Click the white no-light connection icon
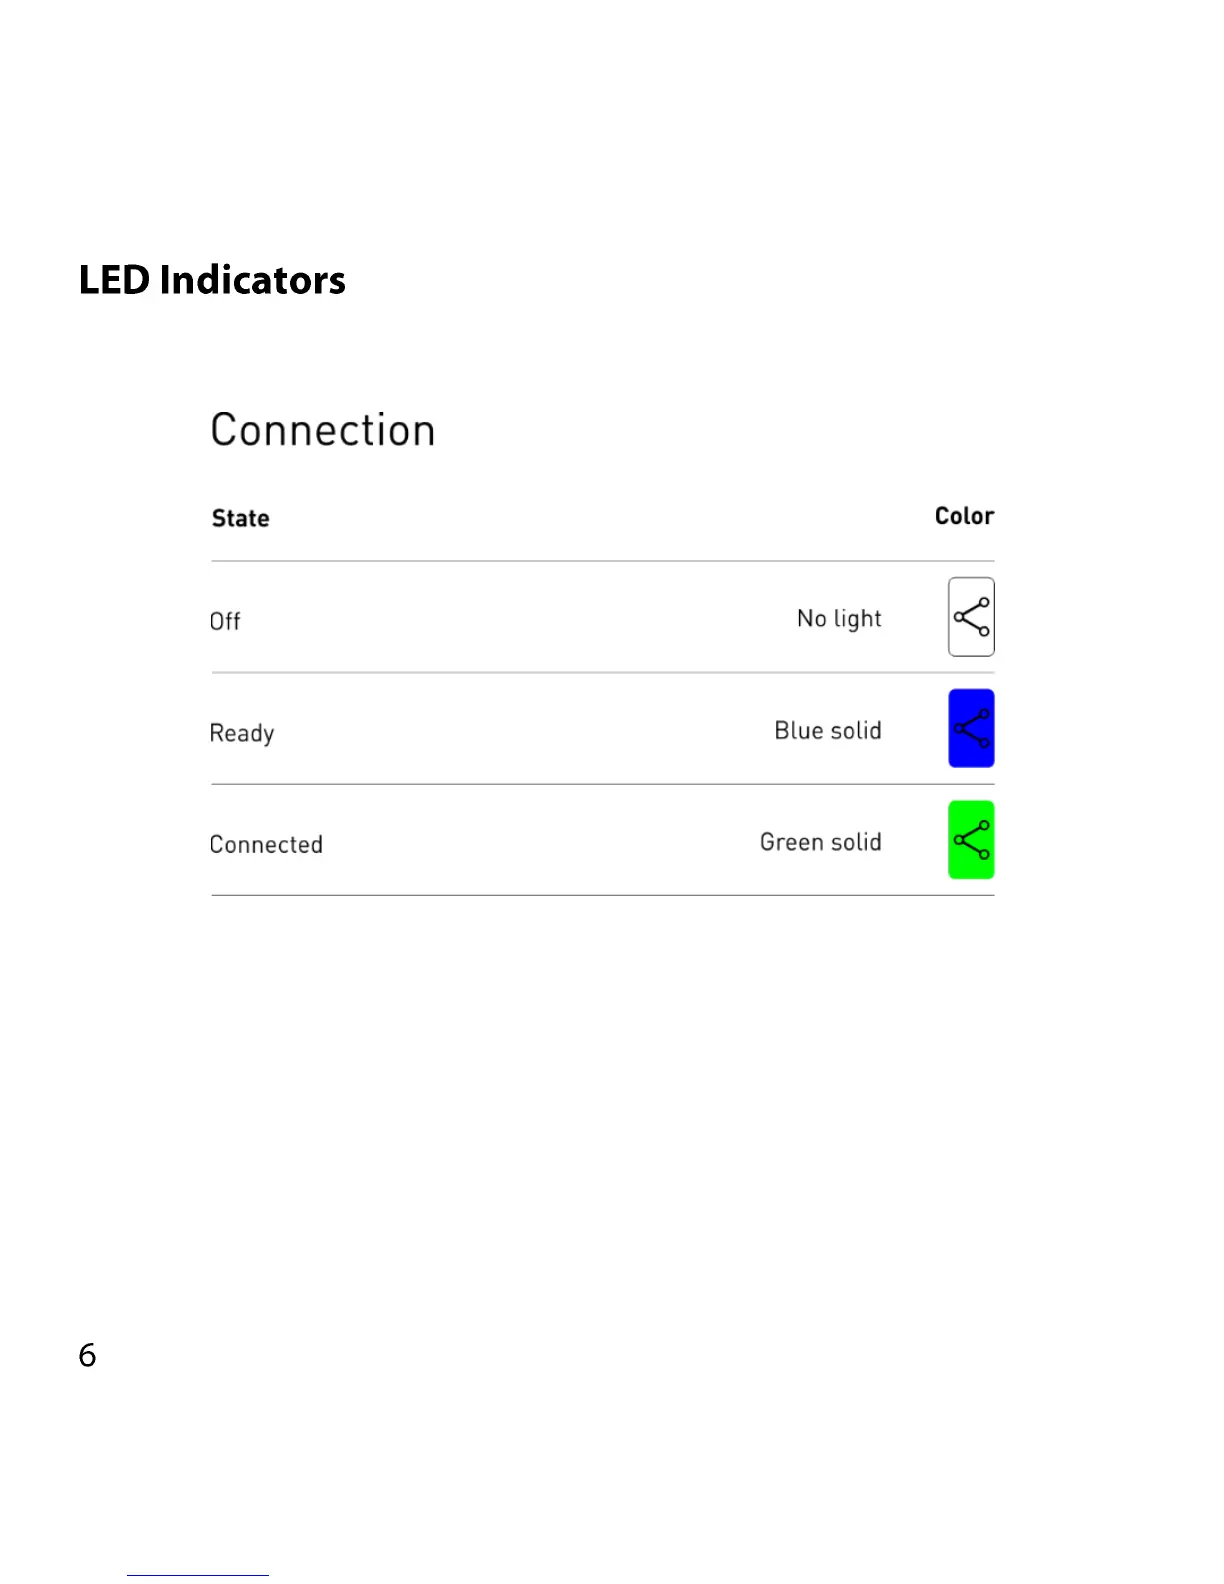Image resolution: width=1224 pixels, height=1584 pixels. (970, 617)
